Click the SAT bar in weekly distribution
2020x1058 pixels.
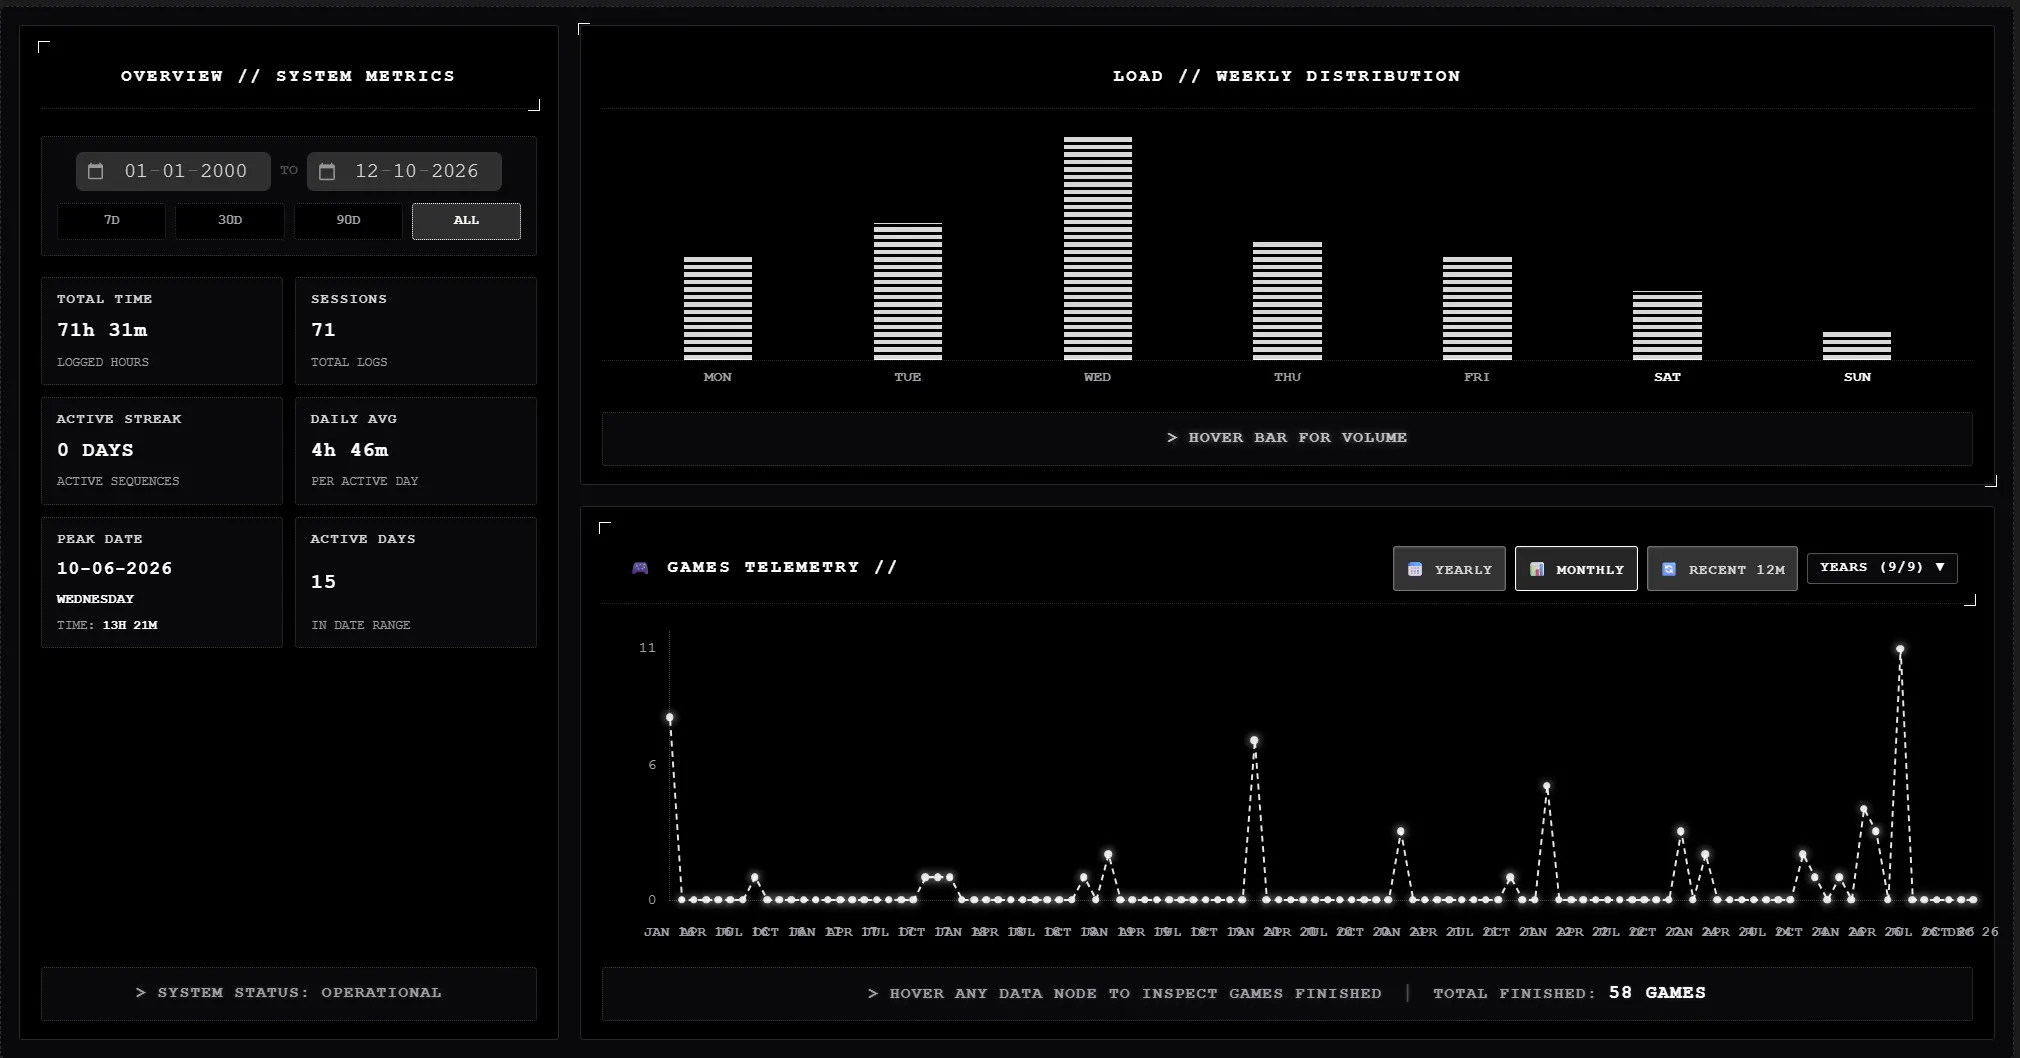1667,326
